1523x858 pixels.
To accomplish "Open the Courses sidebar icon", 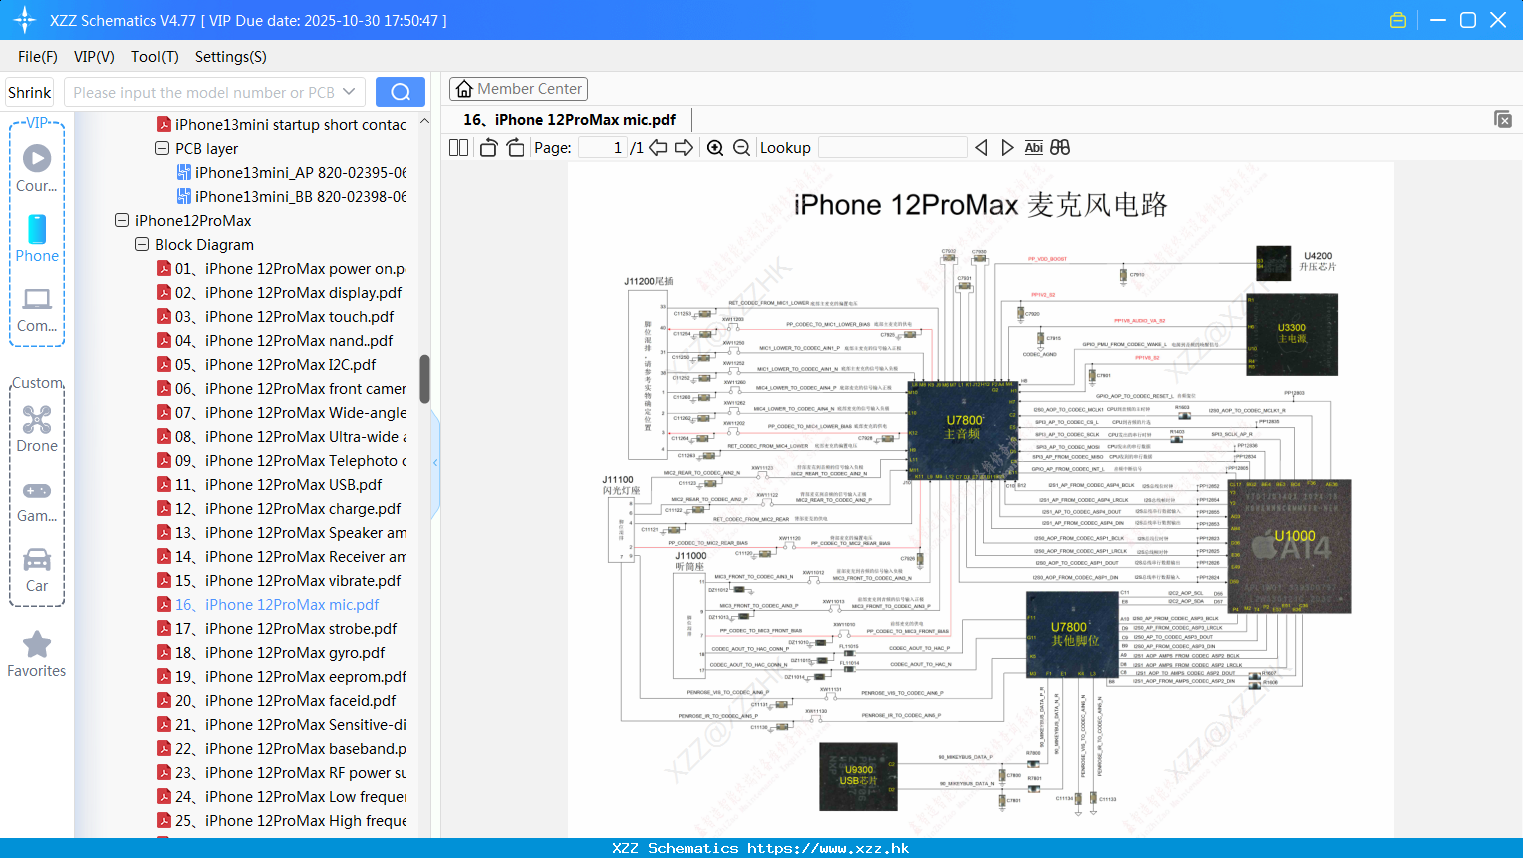I will pos(37,167).
